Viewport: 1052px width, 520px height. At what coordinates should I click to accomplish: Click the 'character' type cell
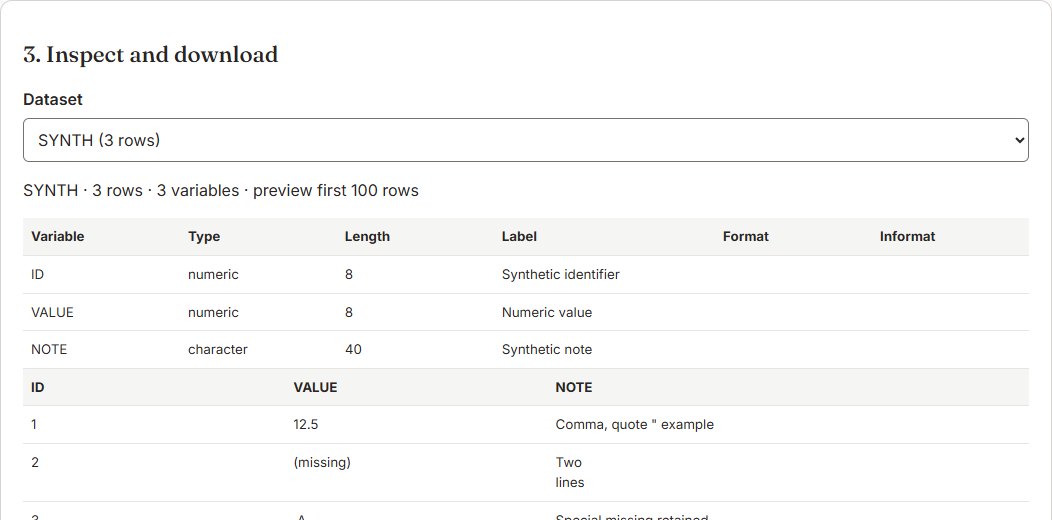218,350
